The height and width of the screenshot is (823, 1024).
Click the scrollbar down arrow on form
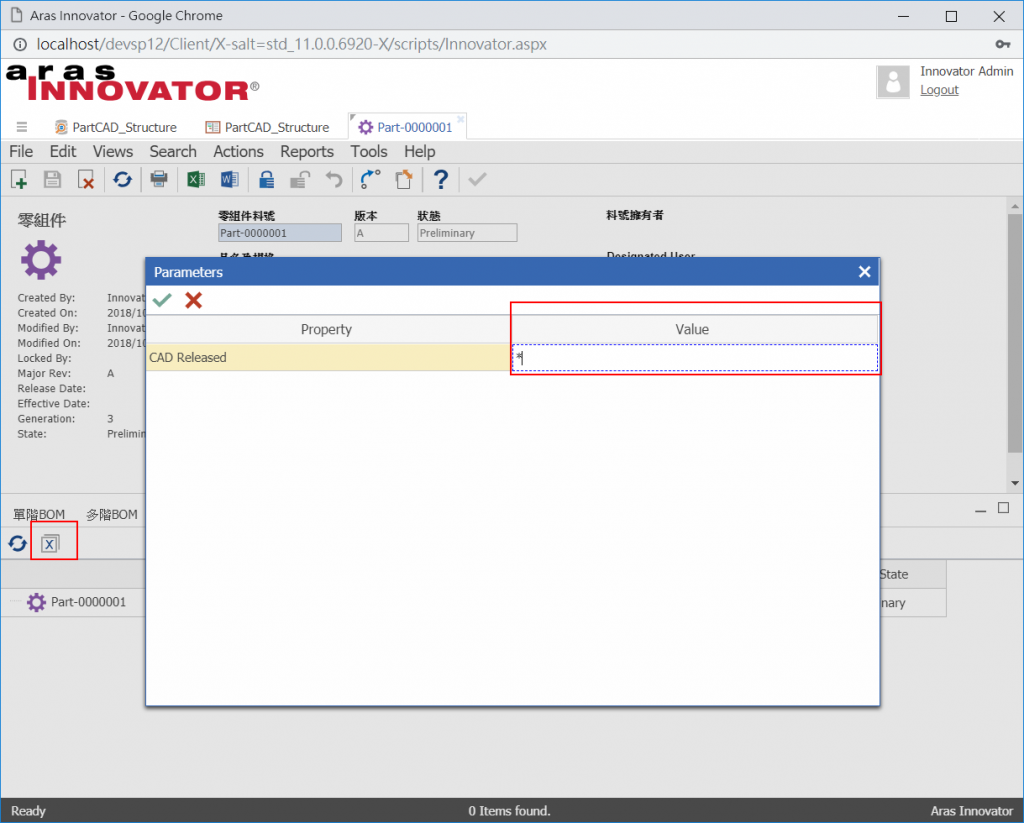(x=1015, y=483)
